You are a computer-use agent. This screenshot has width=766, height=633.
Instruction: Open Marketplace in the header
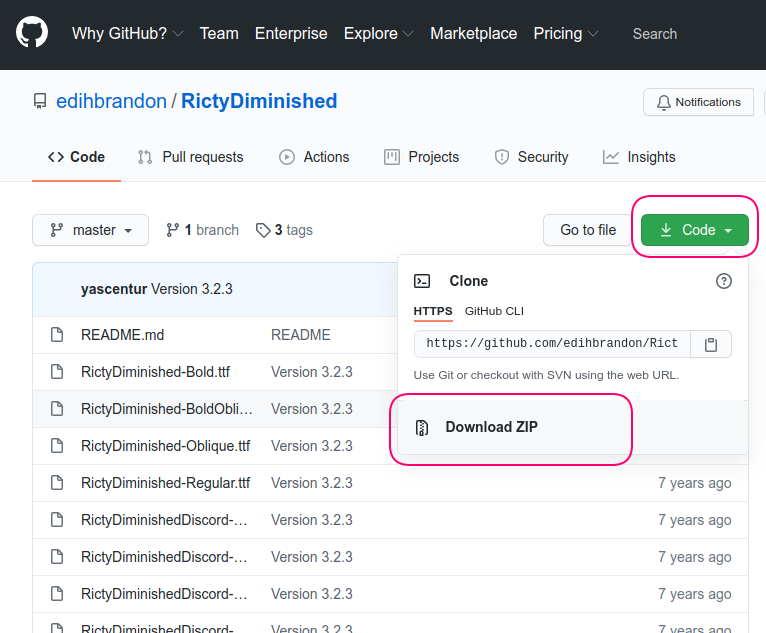click(x=473, y=33)
